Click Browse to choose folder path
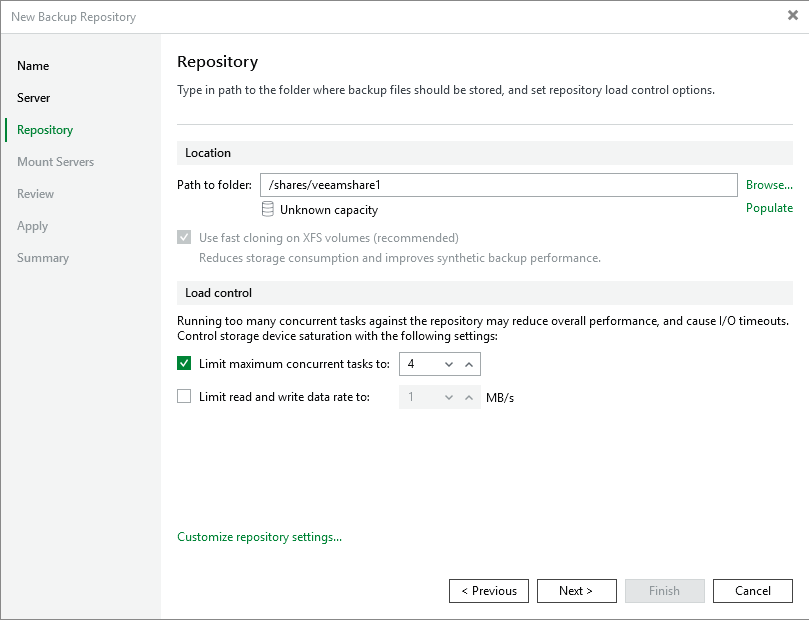 pos(769,185)
